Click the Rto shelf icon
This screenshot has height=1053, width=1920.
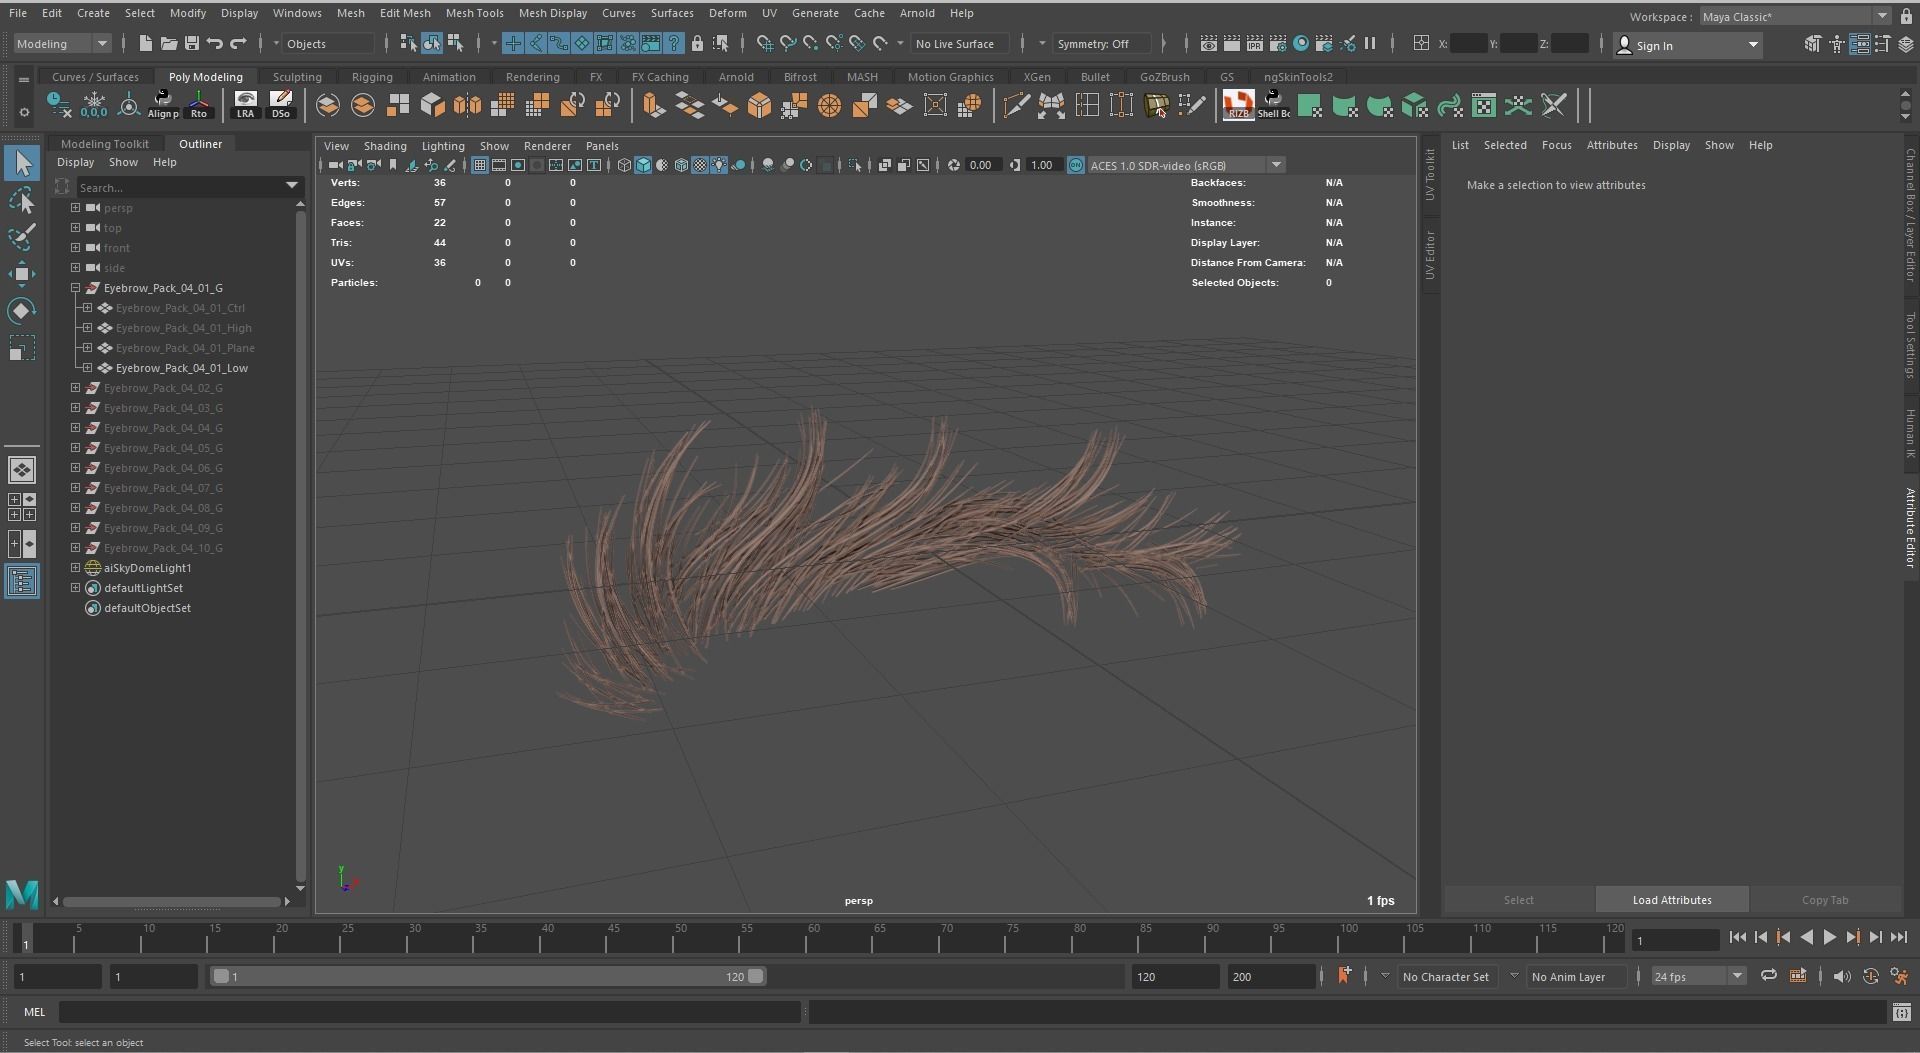[x=199, y=104]
